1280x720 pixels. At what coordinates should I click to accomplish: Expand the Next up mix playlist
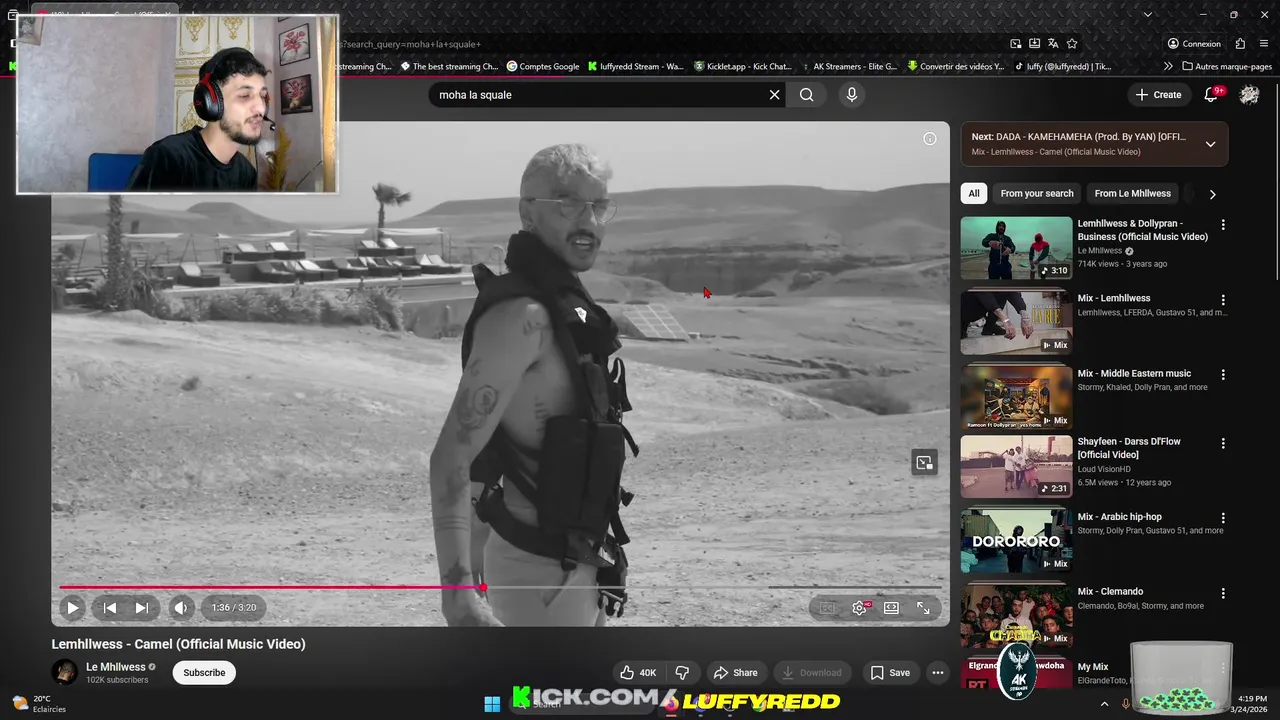pos(1210,144)
